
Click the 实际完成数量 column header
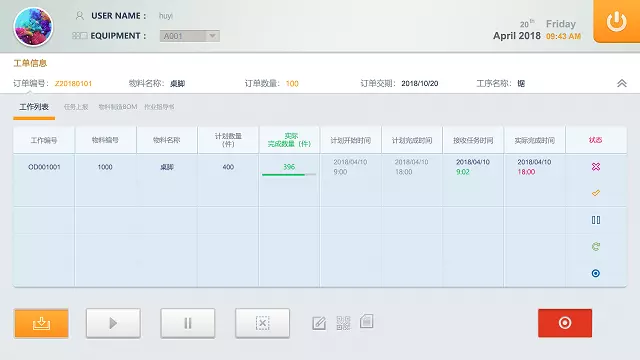pyautogui.click(x=289, y=140)
